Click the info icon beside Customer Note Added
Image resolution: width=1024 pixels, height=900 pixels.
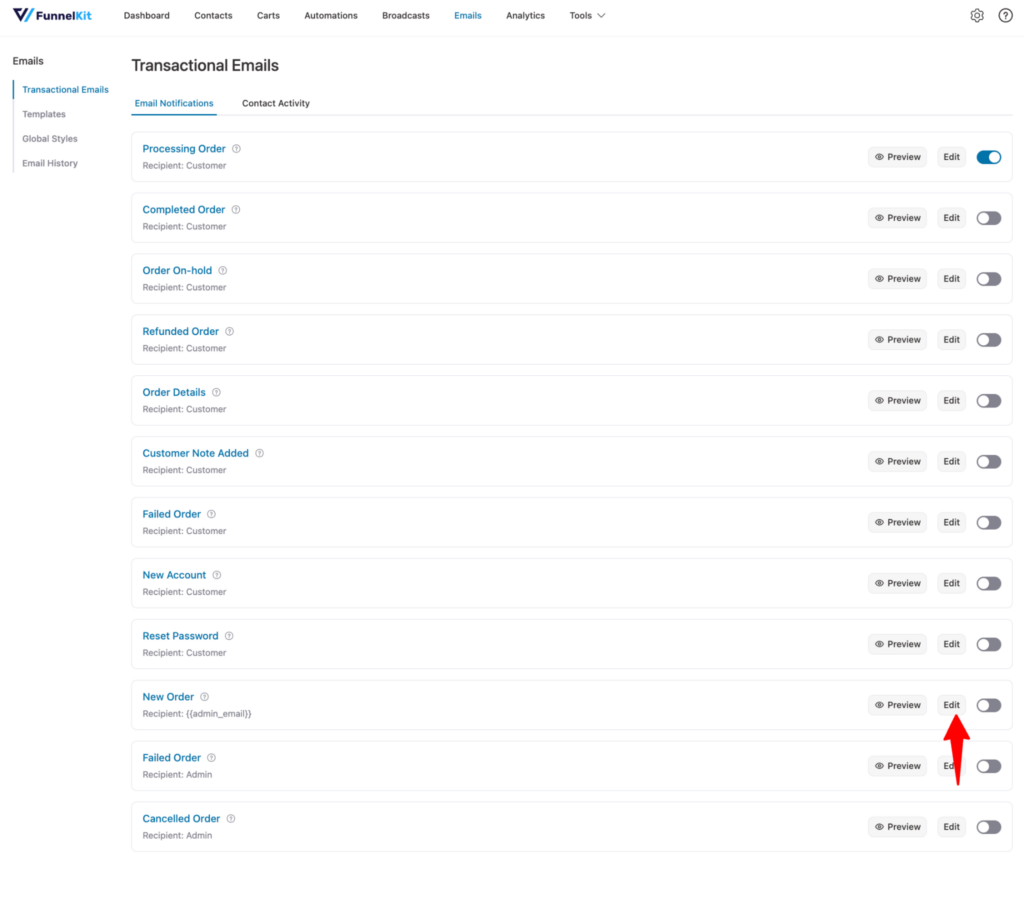click(x=259, y=452)
